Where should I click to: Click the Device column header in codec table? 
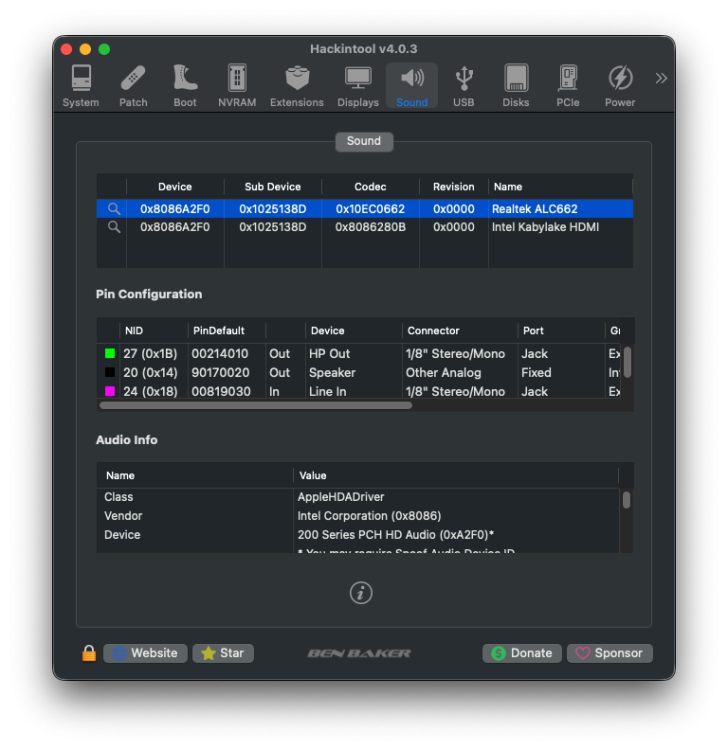point(175,187)
